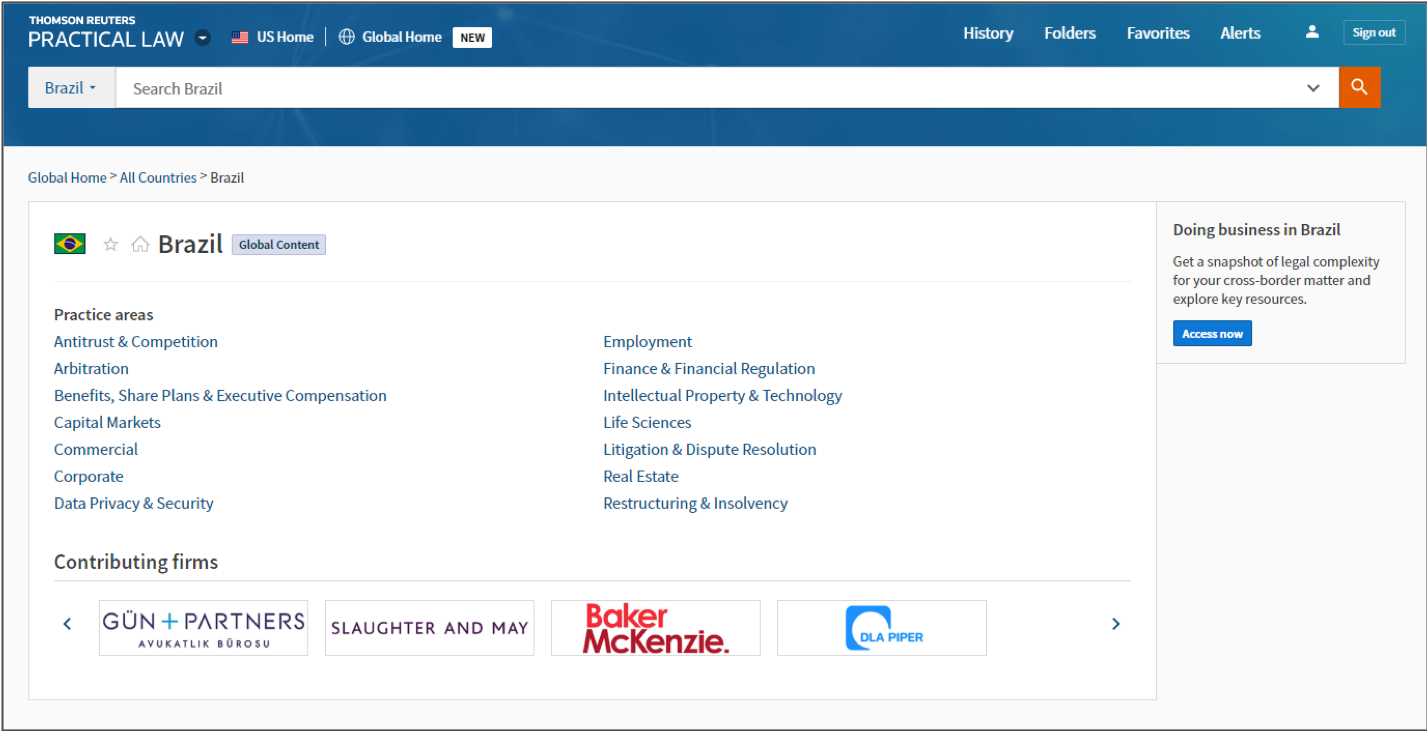
Task: Click the orange search magnifier button
Action: [1359, 88]
